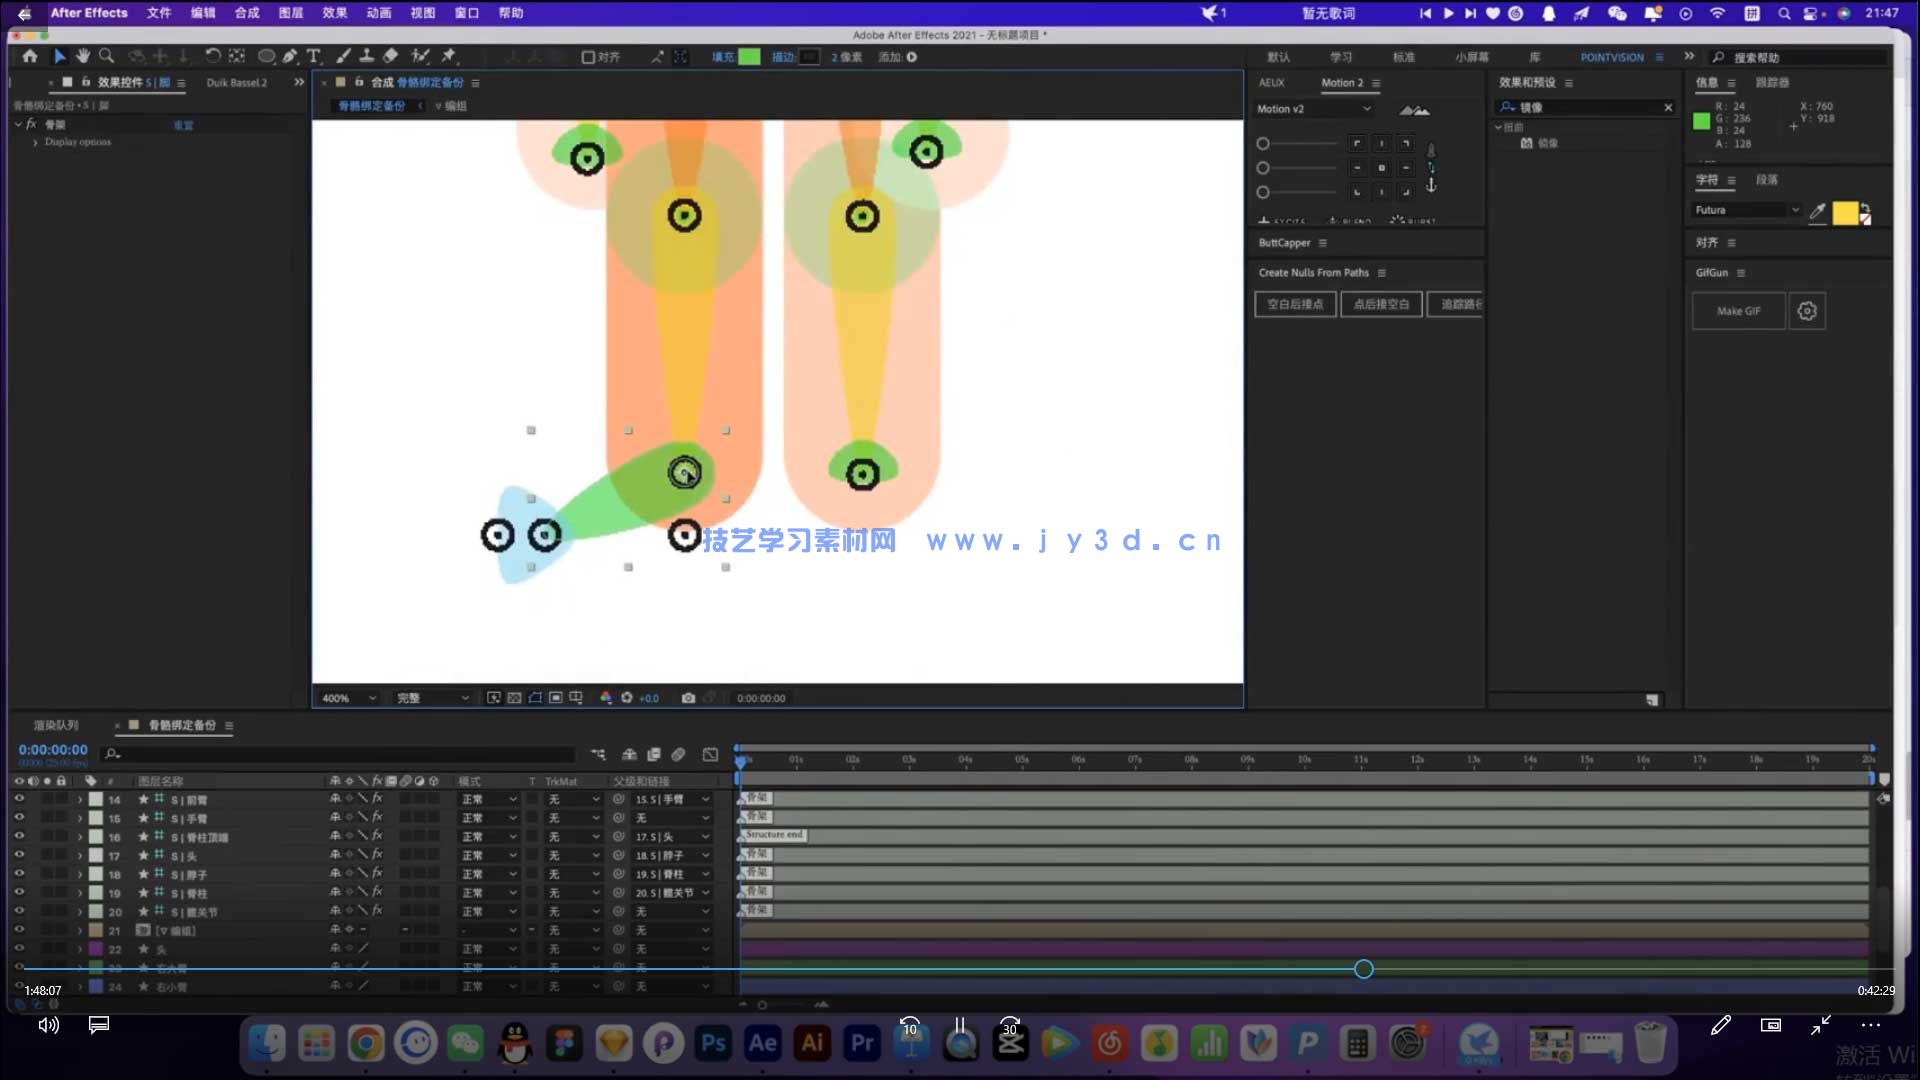Enable the 对齐 snapping checkbox

[589, 57]
